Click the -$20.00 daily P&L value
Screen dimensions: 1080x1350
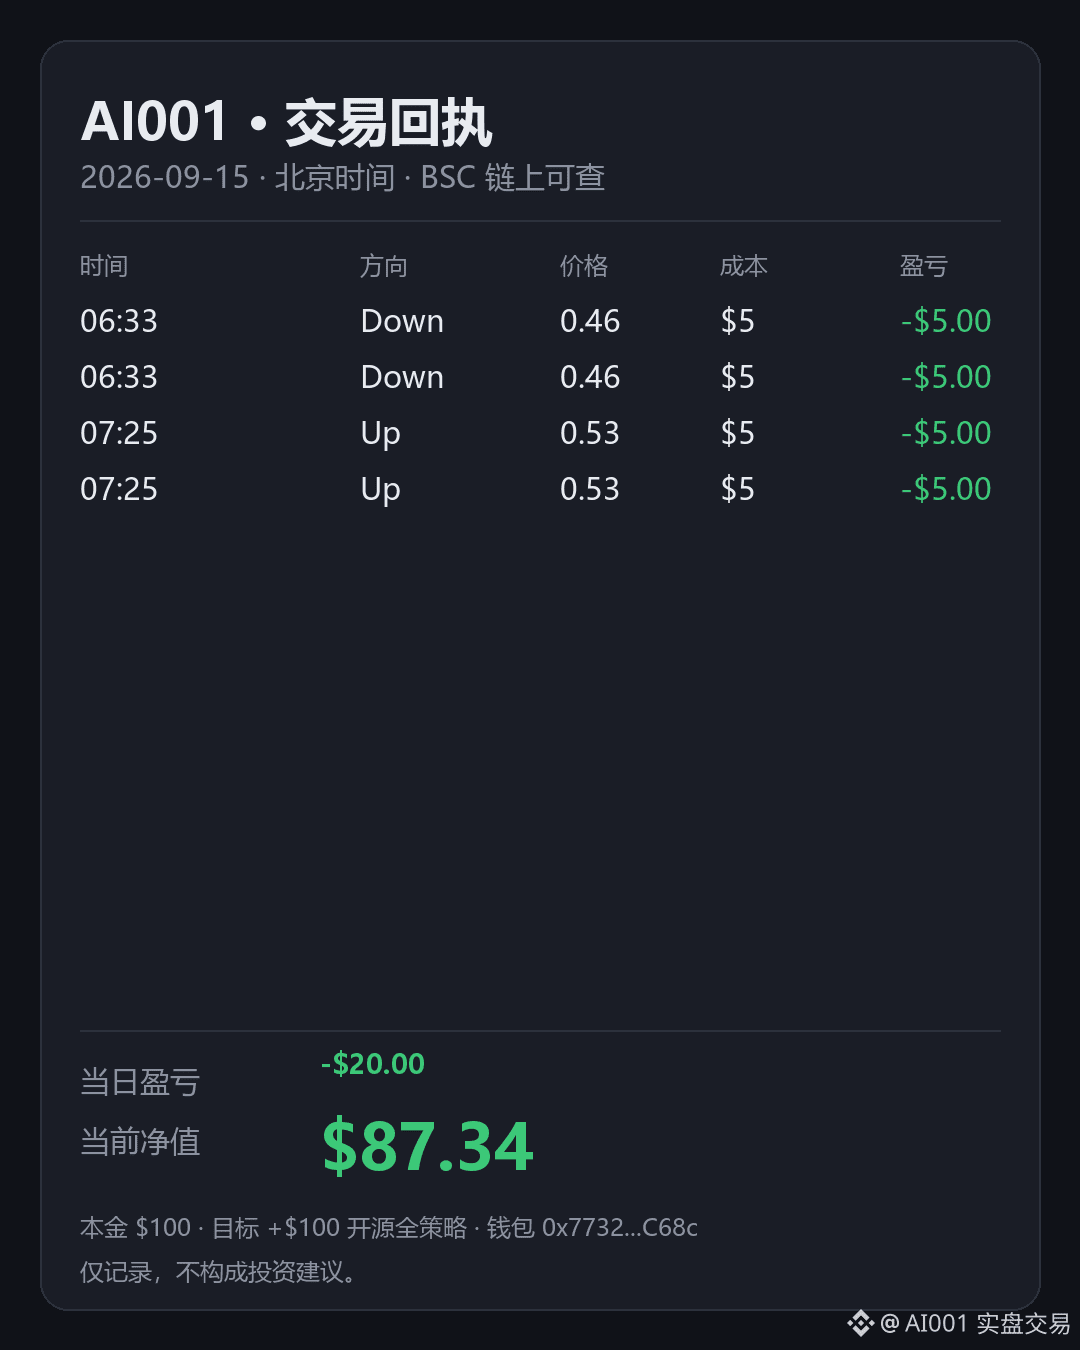373,1064
